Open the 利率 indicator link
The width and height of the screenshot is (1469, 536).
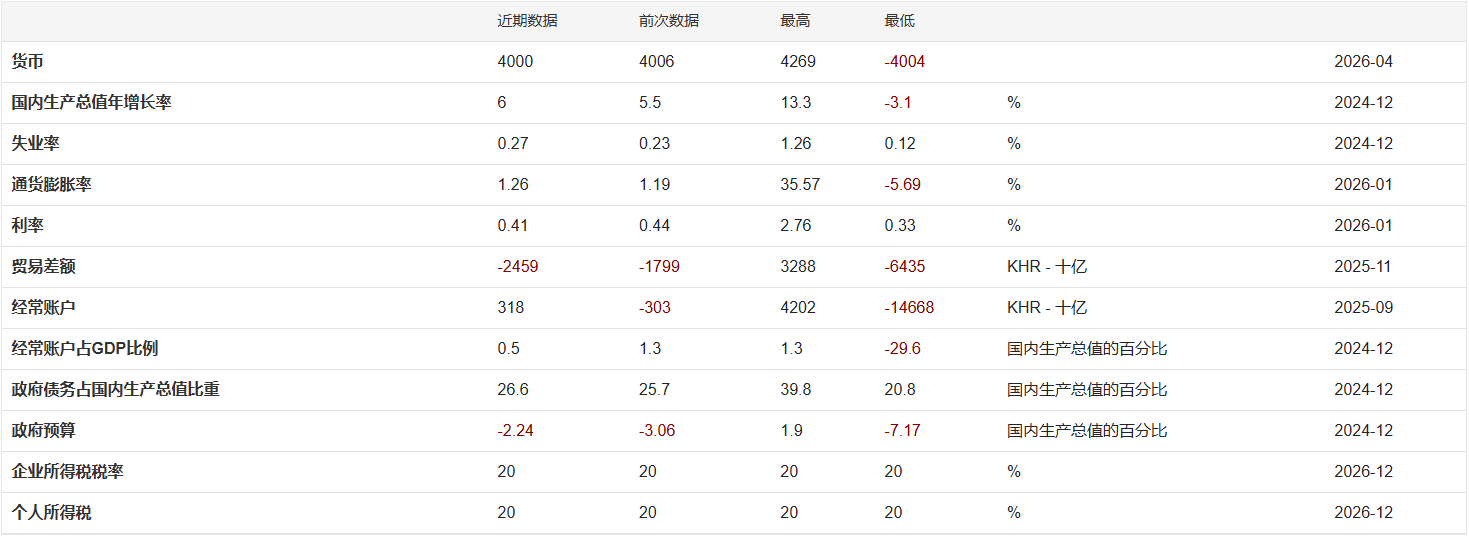pyautogui.click(x=28, y=226)
